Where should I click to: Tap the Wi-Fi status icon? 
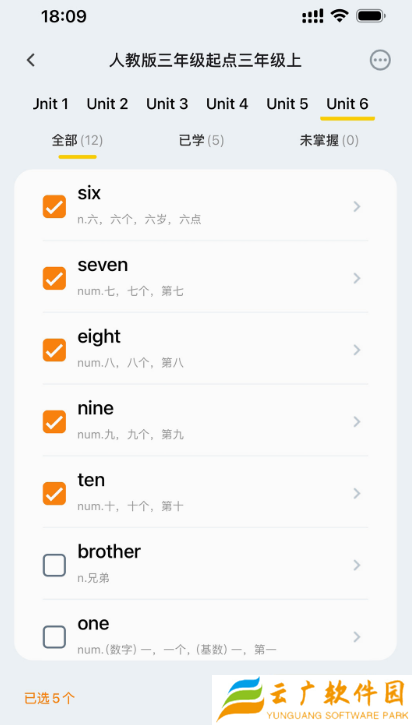pos(339,17)
